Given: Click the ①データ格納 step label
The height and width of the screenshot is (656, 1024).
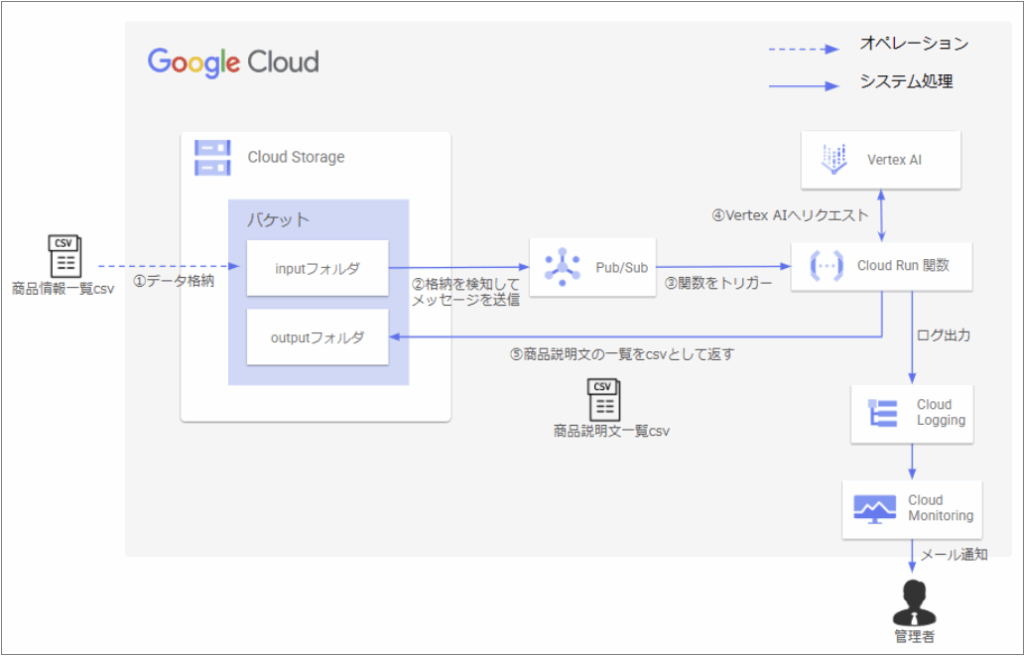Looking at the screenshot, I should click(x=173, y=284).
